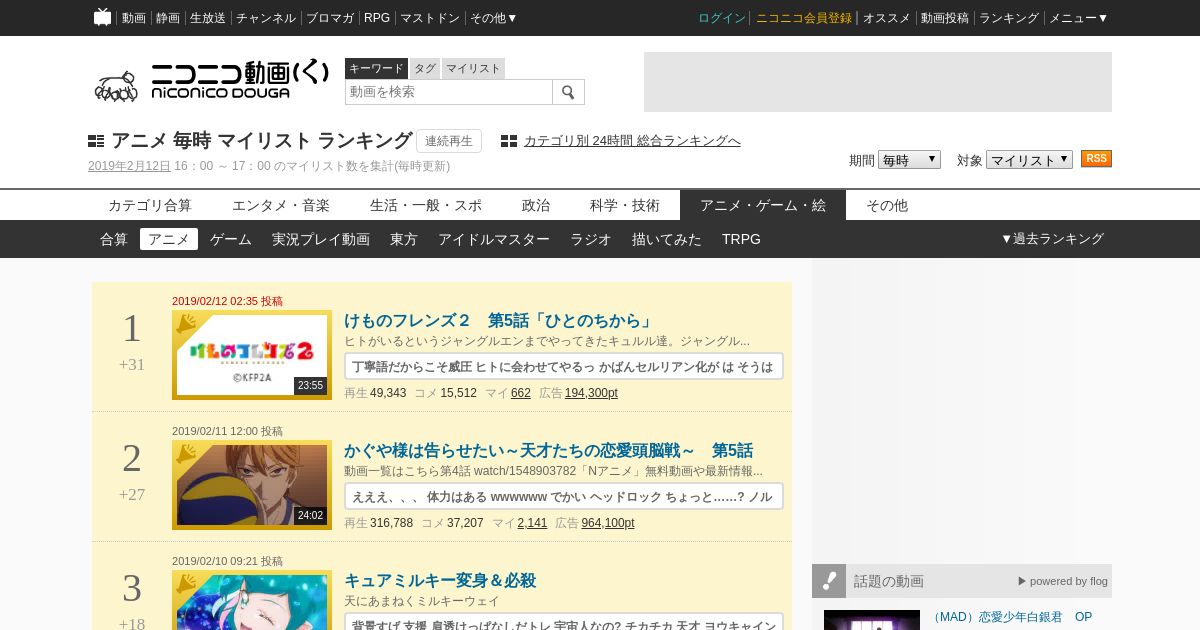Open 生放送 in top navigation
1200x630 pixels.
(x=208, y=18)
